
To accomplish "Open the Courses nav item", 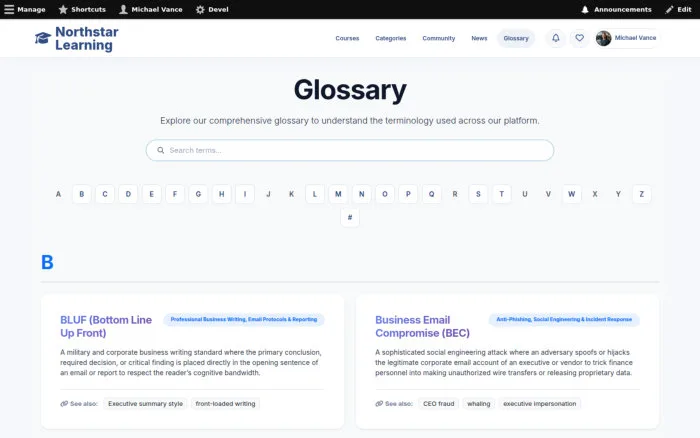I will [x=347, y=38].
